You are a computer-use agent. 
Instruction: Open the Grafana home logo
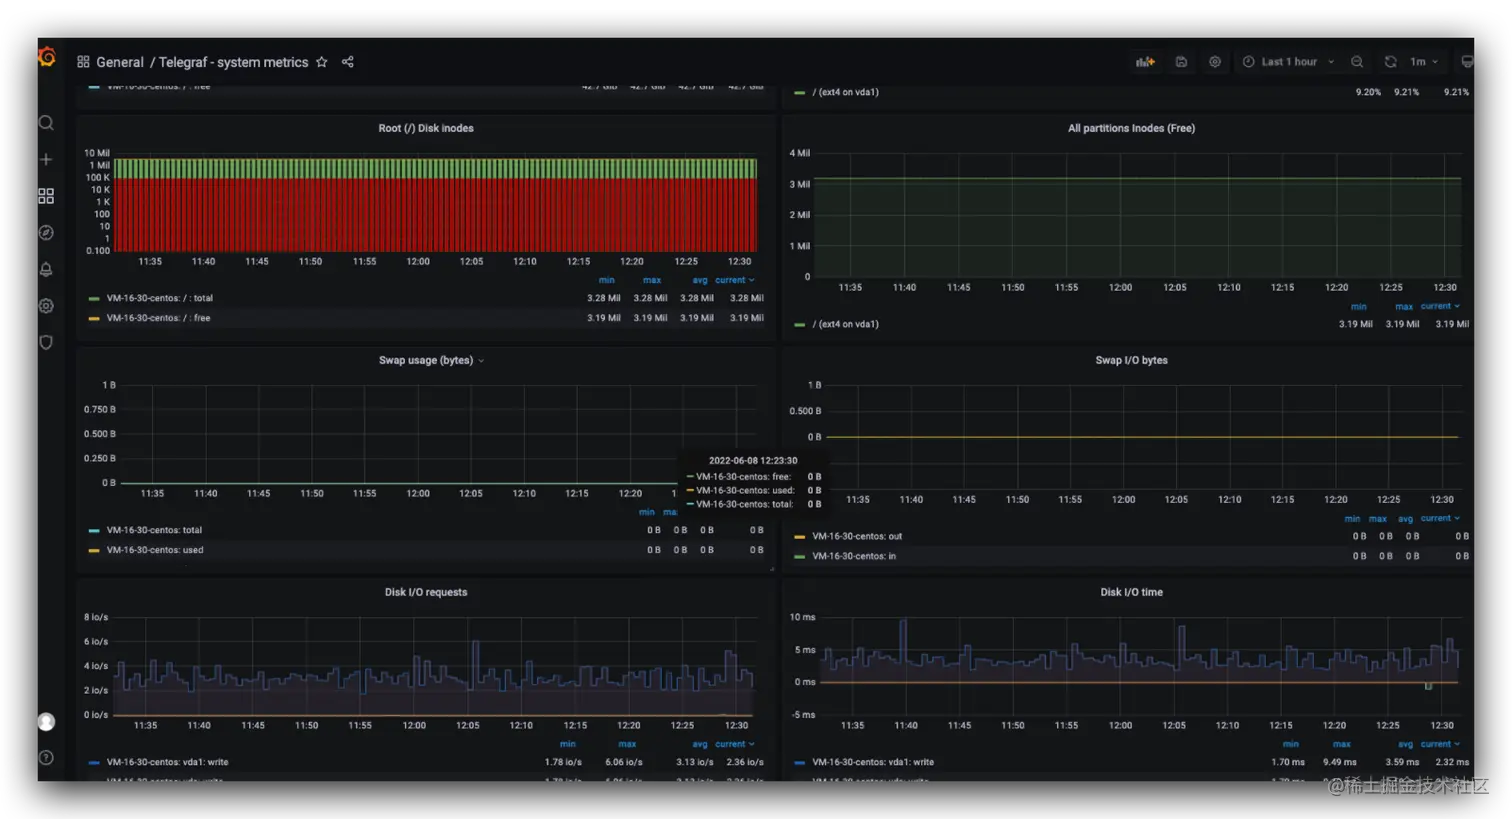47,58
